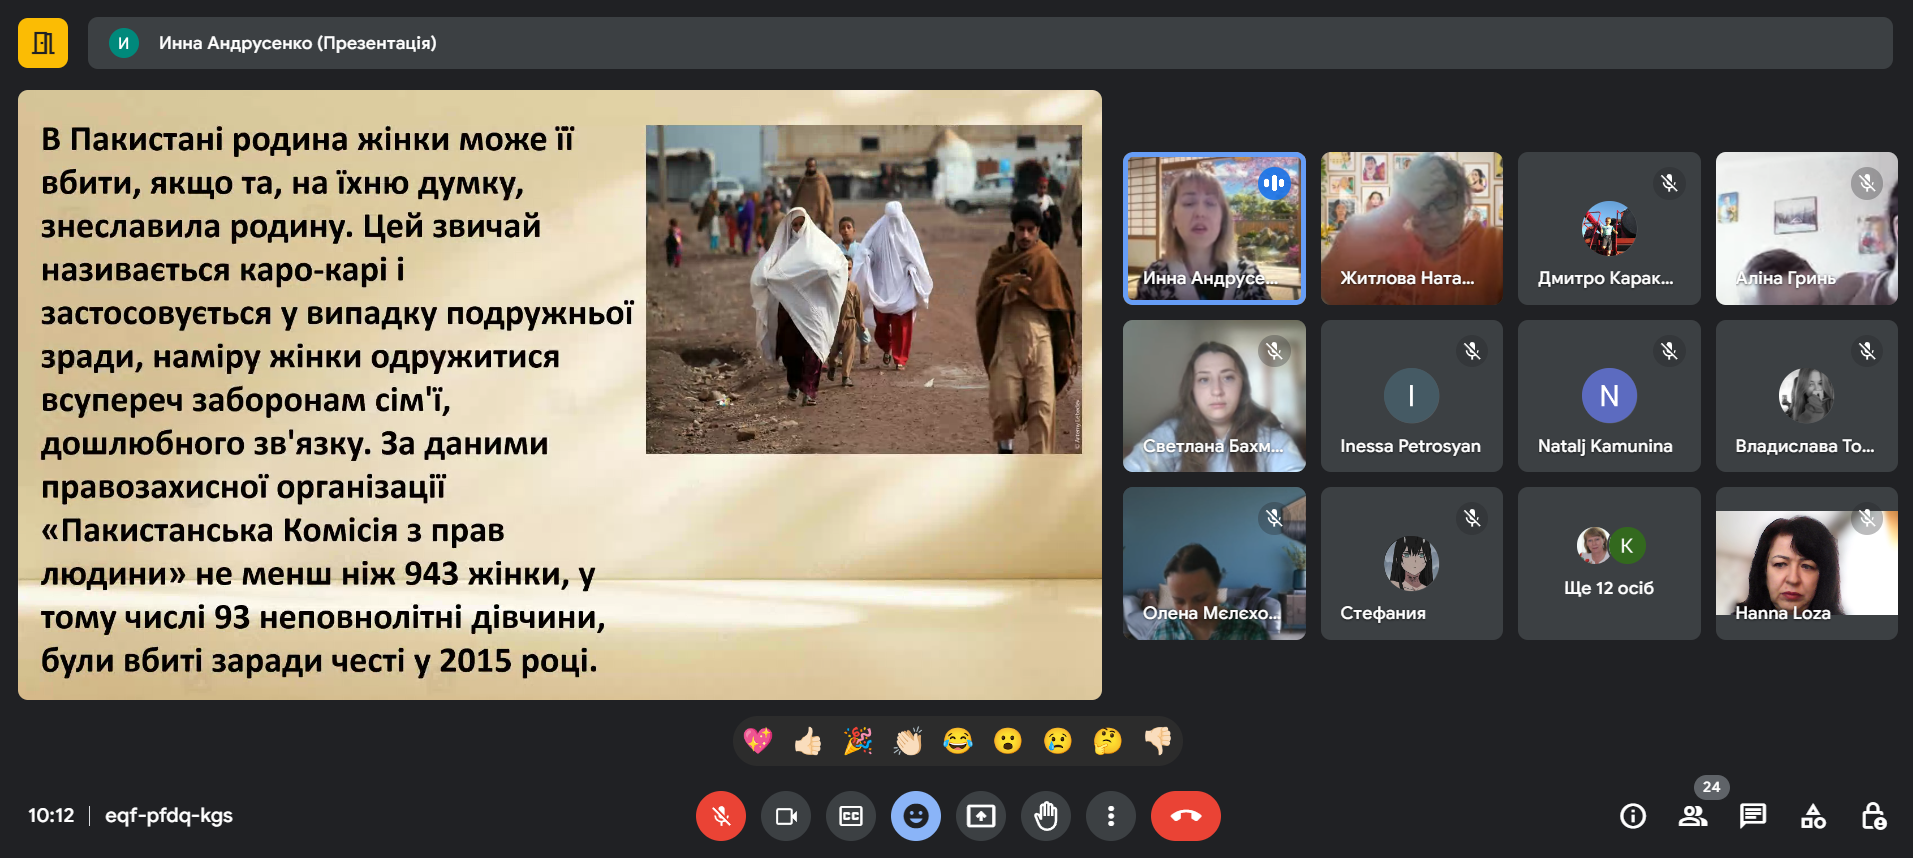Toggle the camera on or off
This screenshot has height=858, width=1913.
[786, 816]
